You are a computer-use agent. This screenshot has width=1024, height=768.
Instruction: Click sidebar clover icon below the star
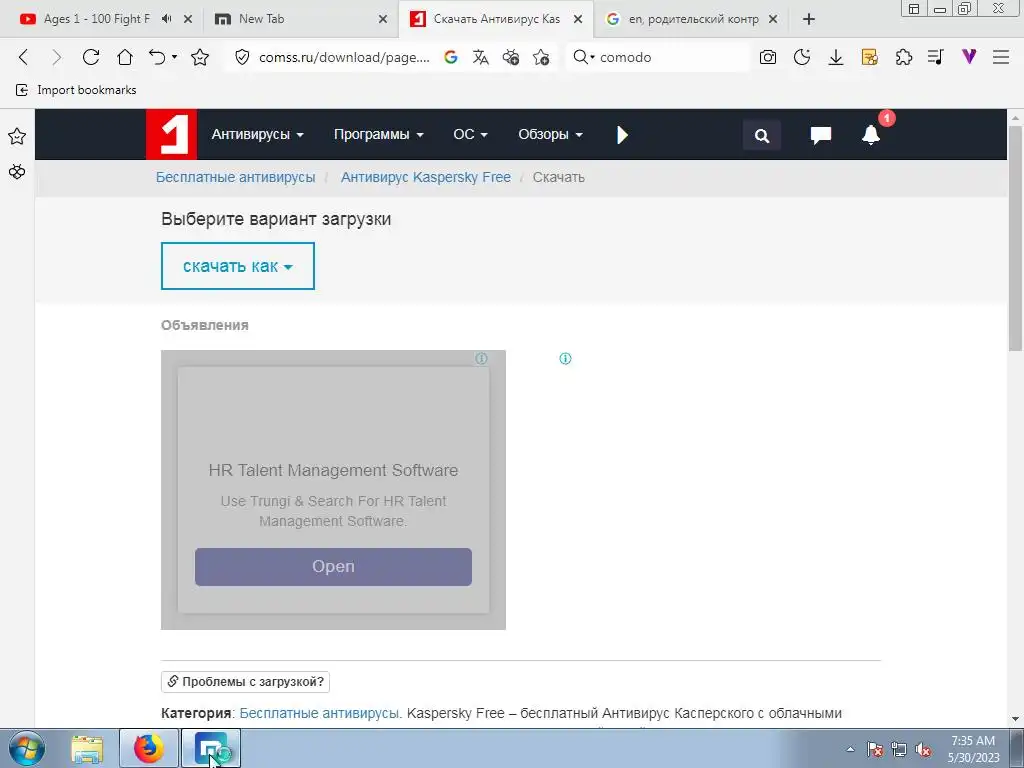pos(17,172)
